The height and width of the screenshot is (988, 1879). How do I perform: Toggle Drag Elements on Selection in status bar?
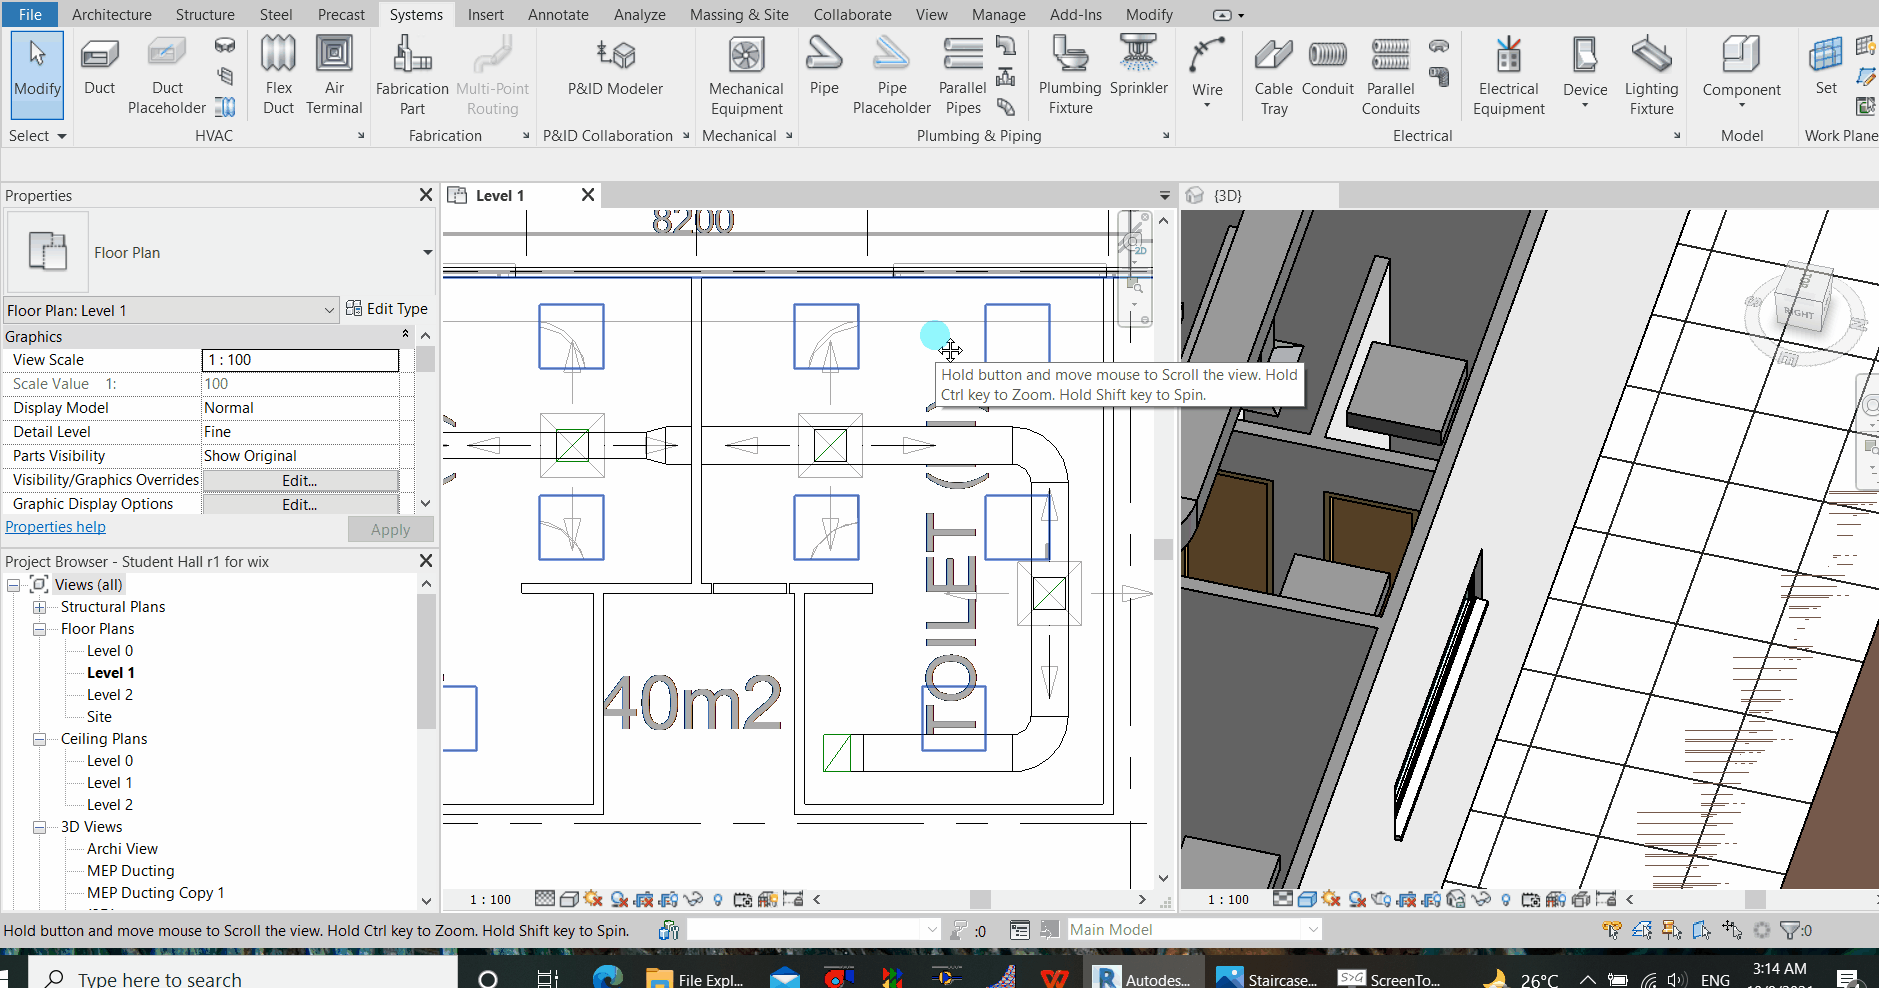tap(1732, 930)
